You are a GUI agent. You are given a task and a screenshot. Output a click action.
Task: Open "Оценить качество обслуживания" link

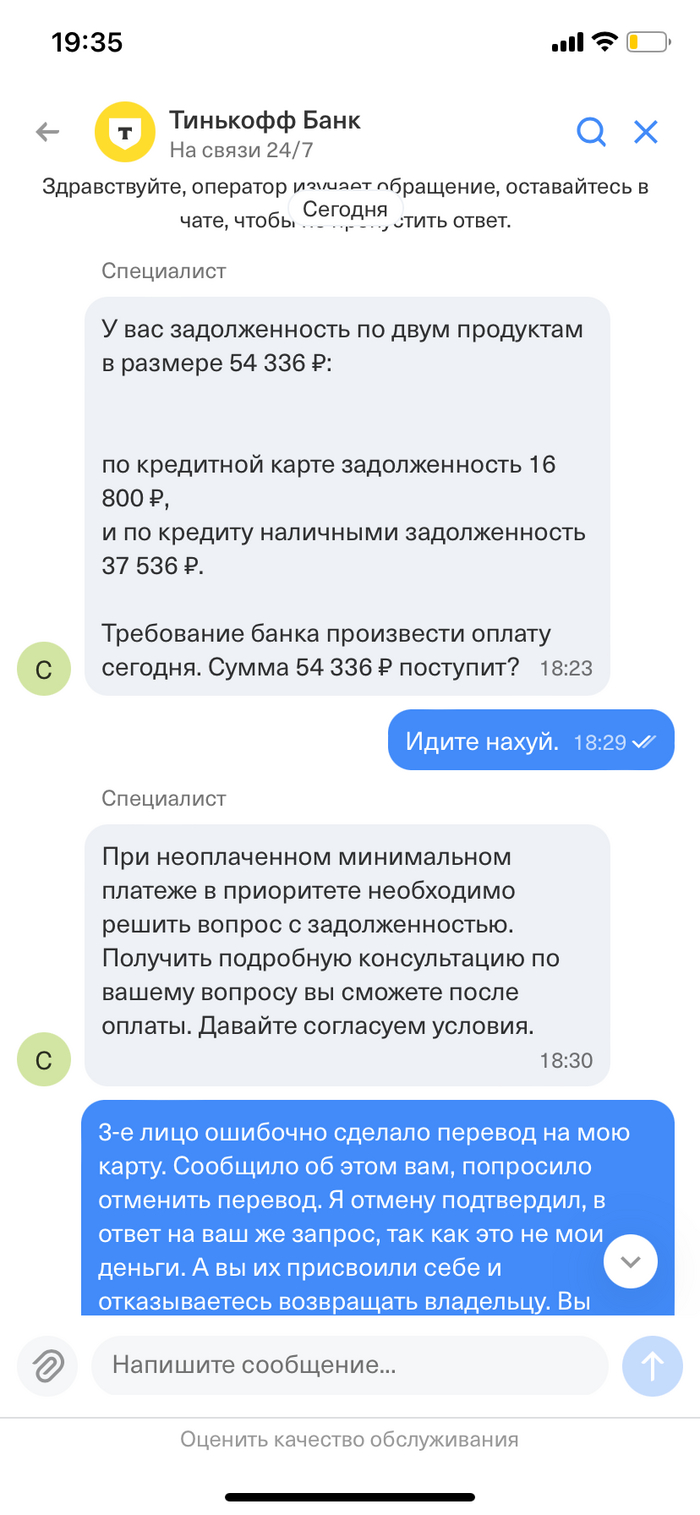(349, 1440)
